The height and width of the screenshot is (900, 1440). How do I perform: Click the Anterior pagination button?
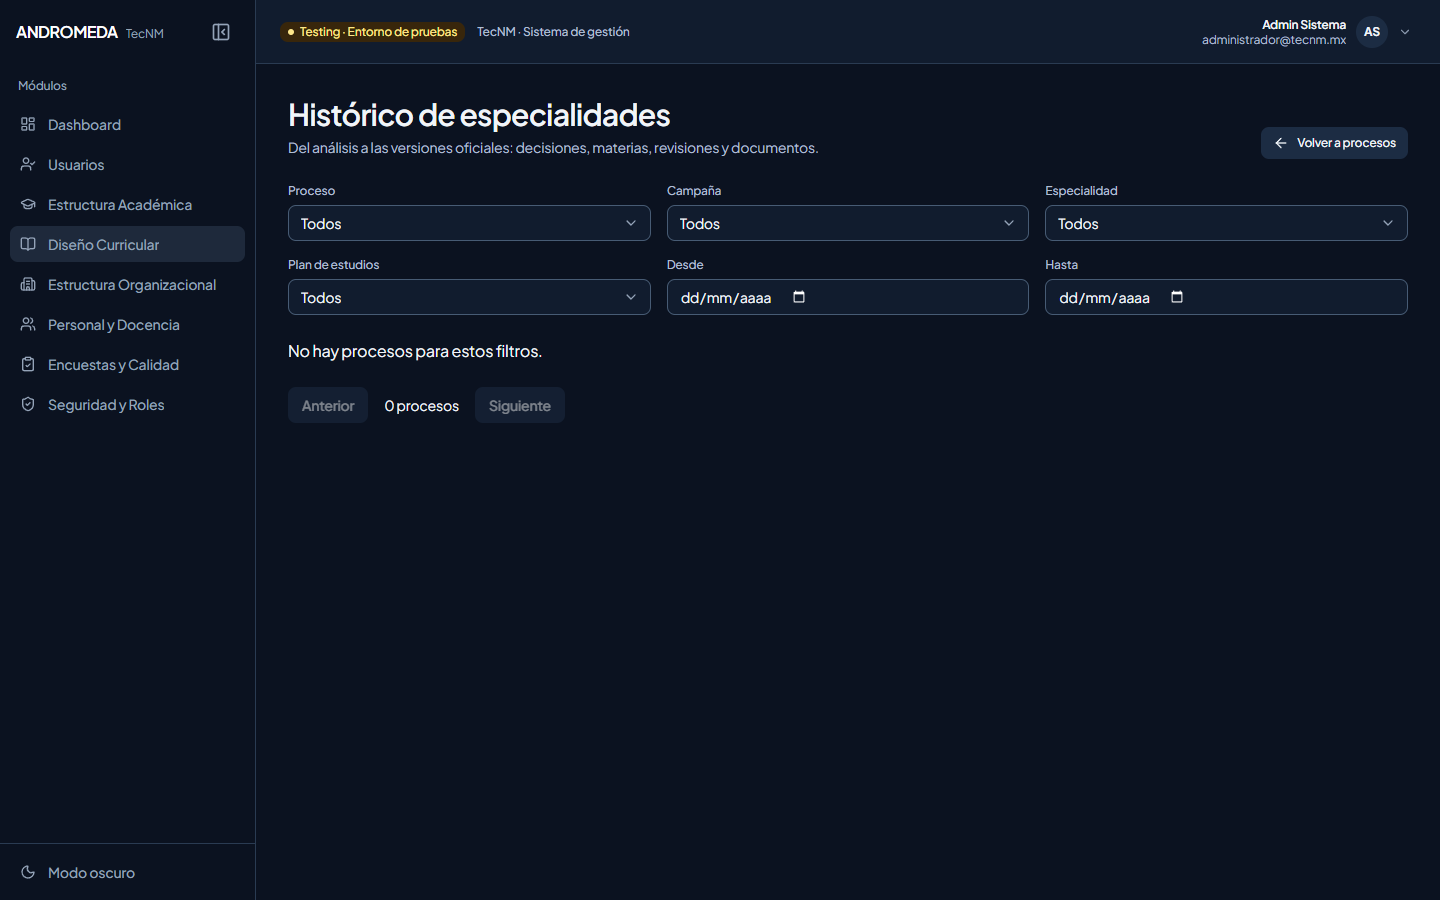pyautogui.click(x=328, y=405)
